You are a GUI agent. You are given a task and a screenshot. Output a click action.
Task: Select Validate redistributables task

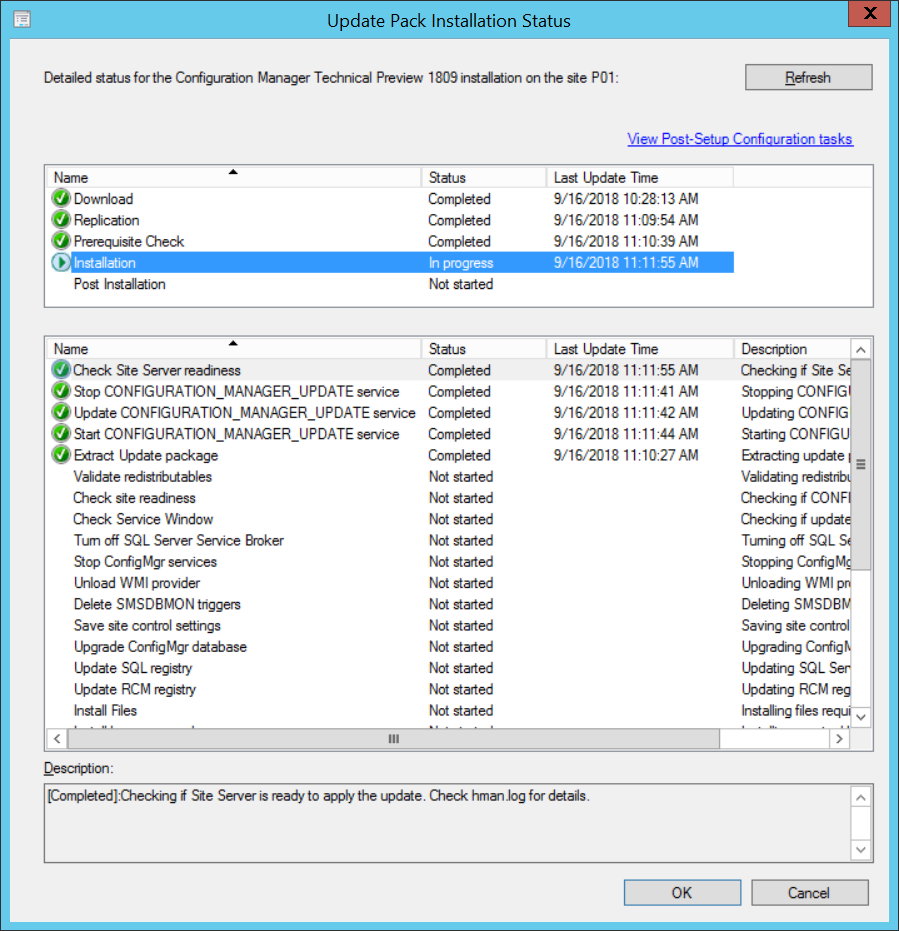tap(448, 477)
